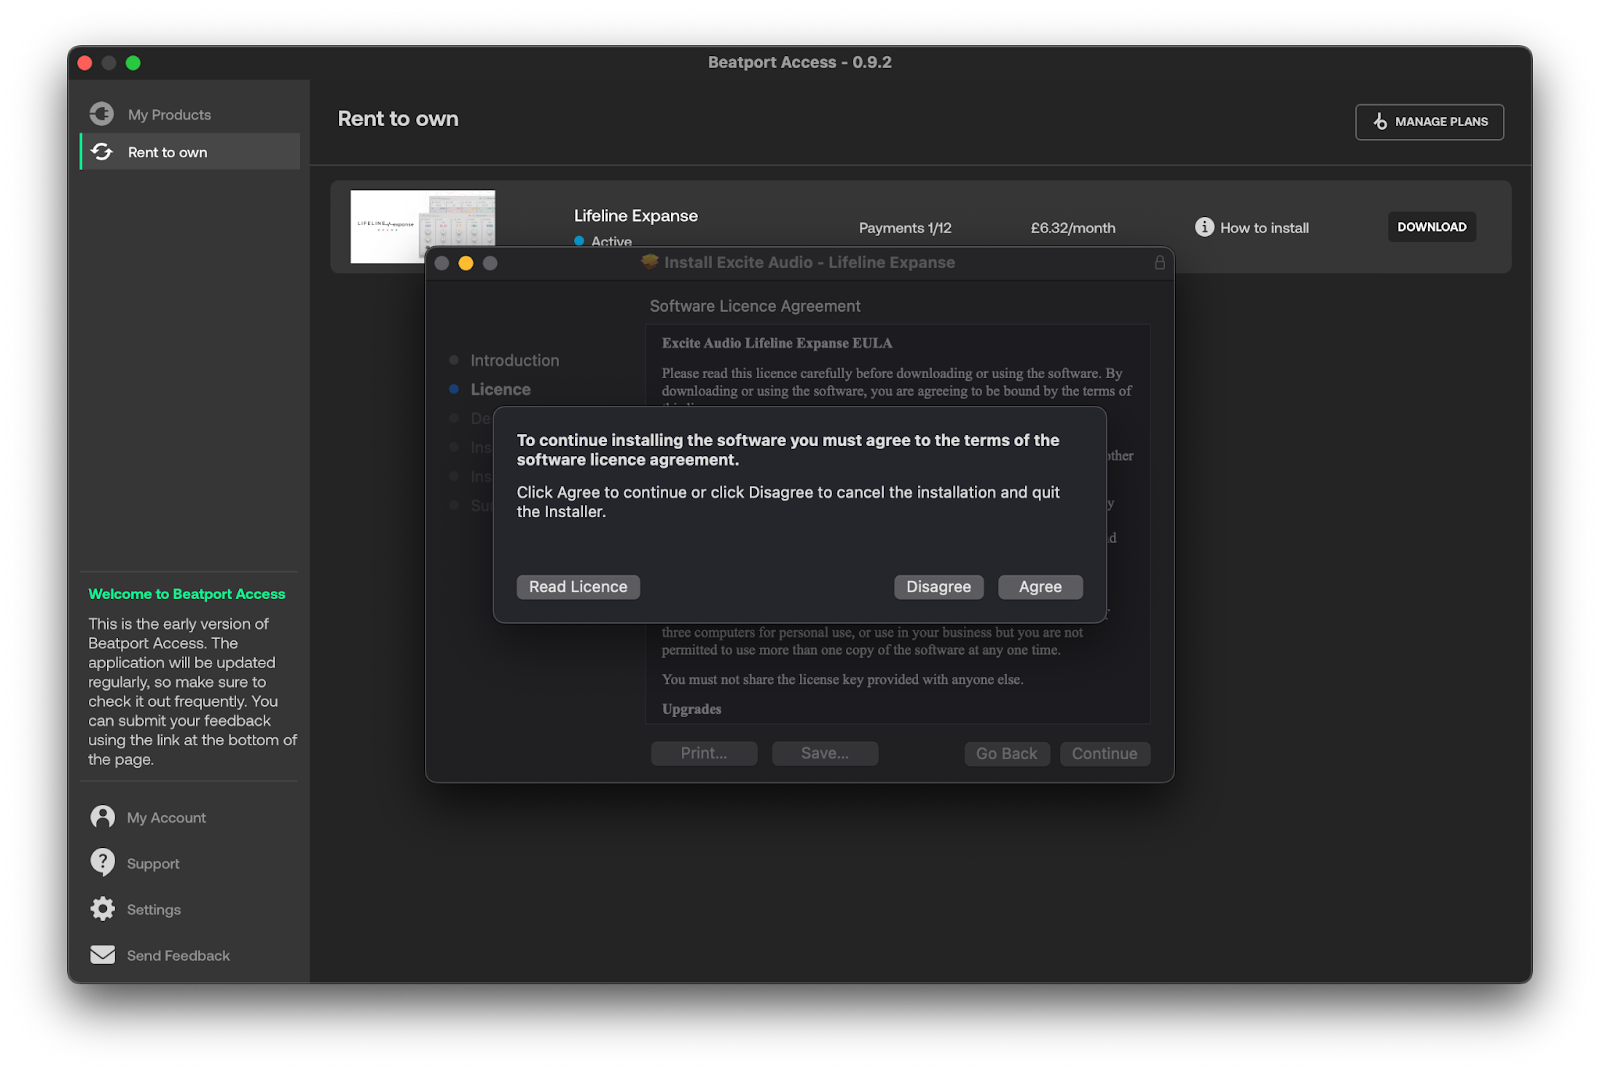Screen dimensions: 1600x1073
Task: Select the Introduction installer step
Action: [x=514, y=360]
